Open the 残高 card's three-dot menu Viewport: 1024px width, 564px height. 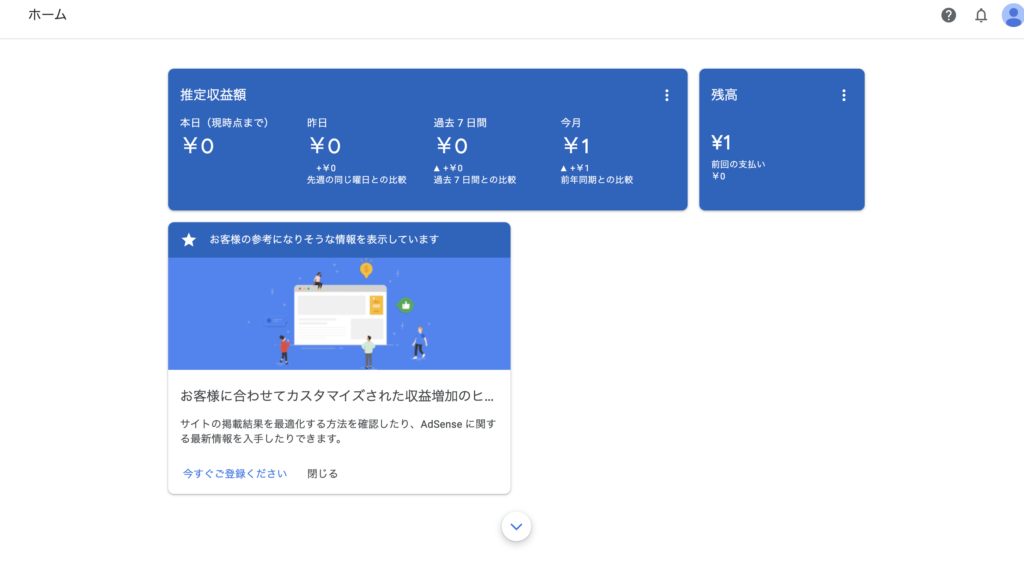[x=844, y=95]
